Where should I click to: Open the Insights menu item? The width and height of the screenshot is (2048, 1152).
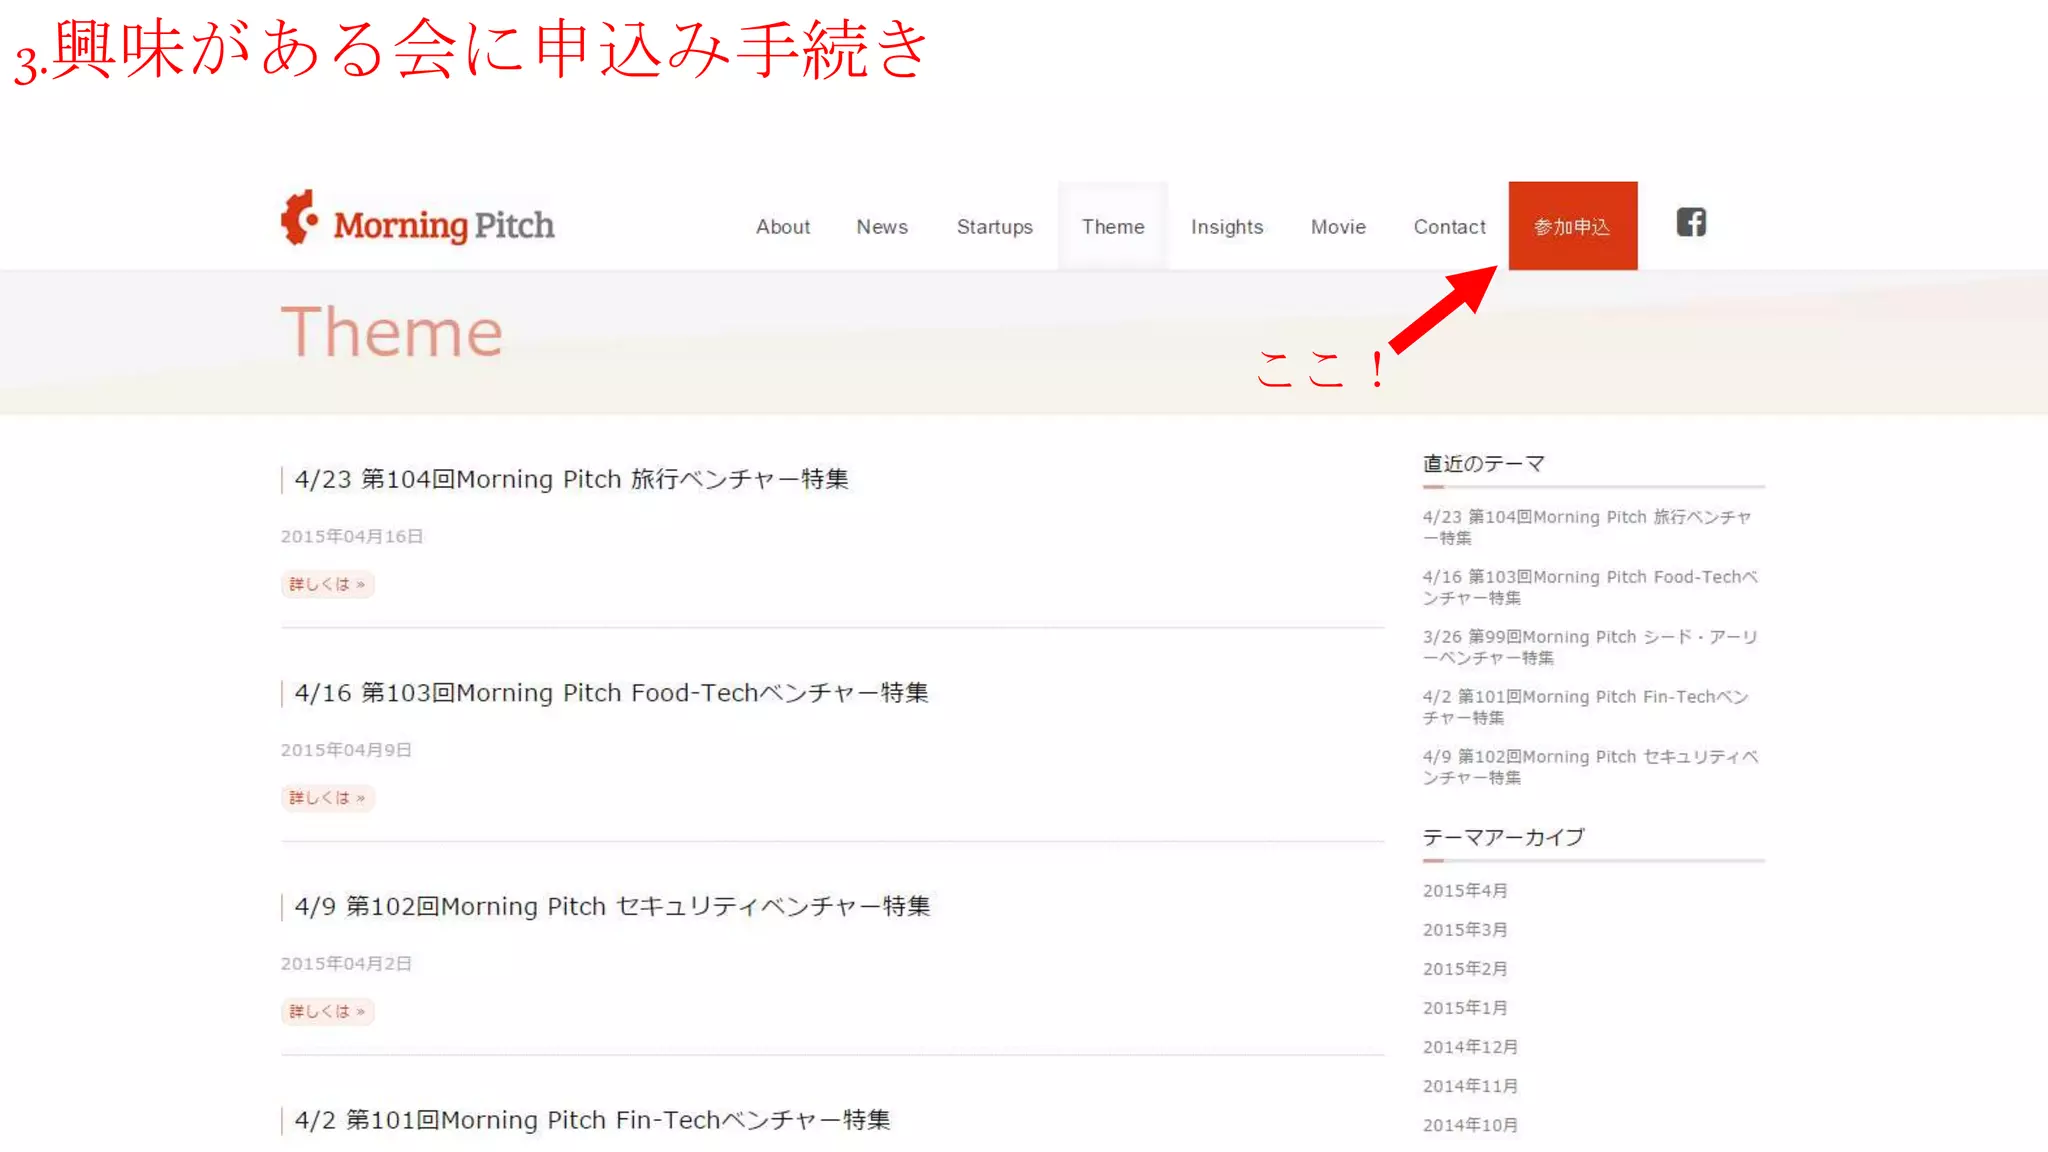point(1226,227)
